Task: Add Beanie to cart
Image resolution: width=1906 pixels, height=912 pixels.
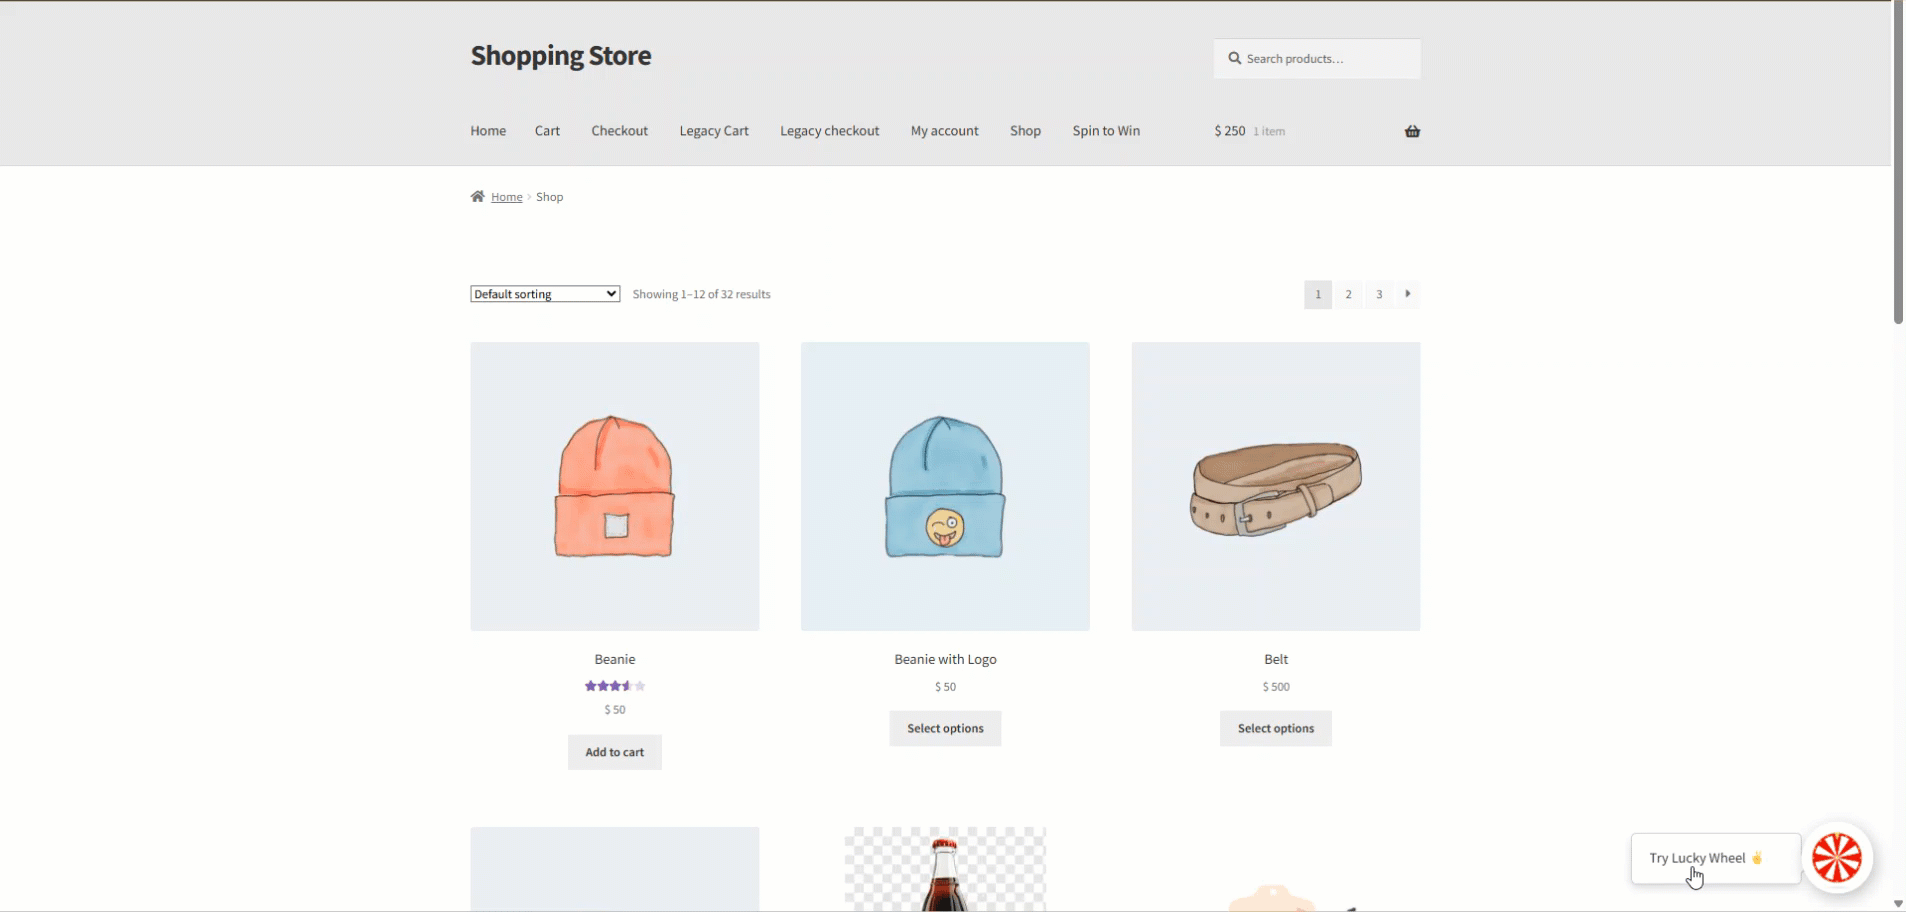Action: click(x=614, y=752)
